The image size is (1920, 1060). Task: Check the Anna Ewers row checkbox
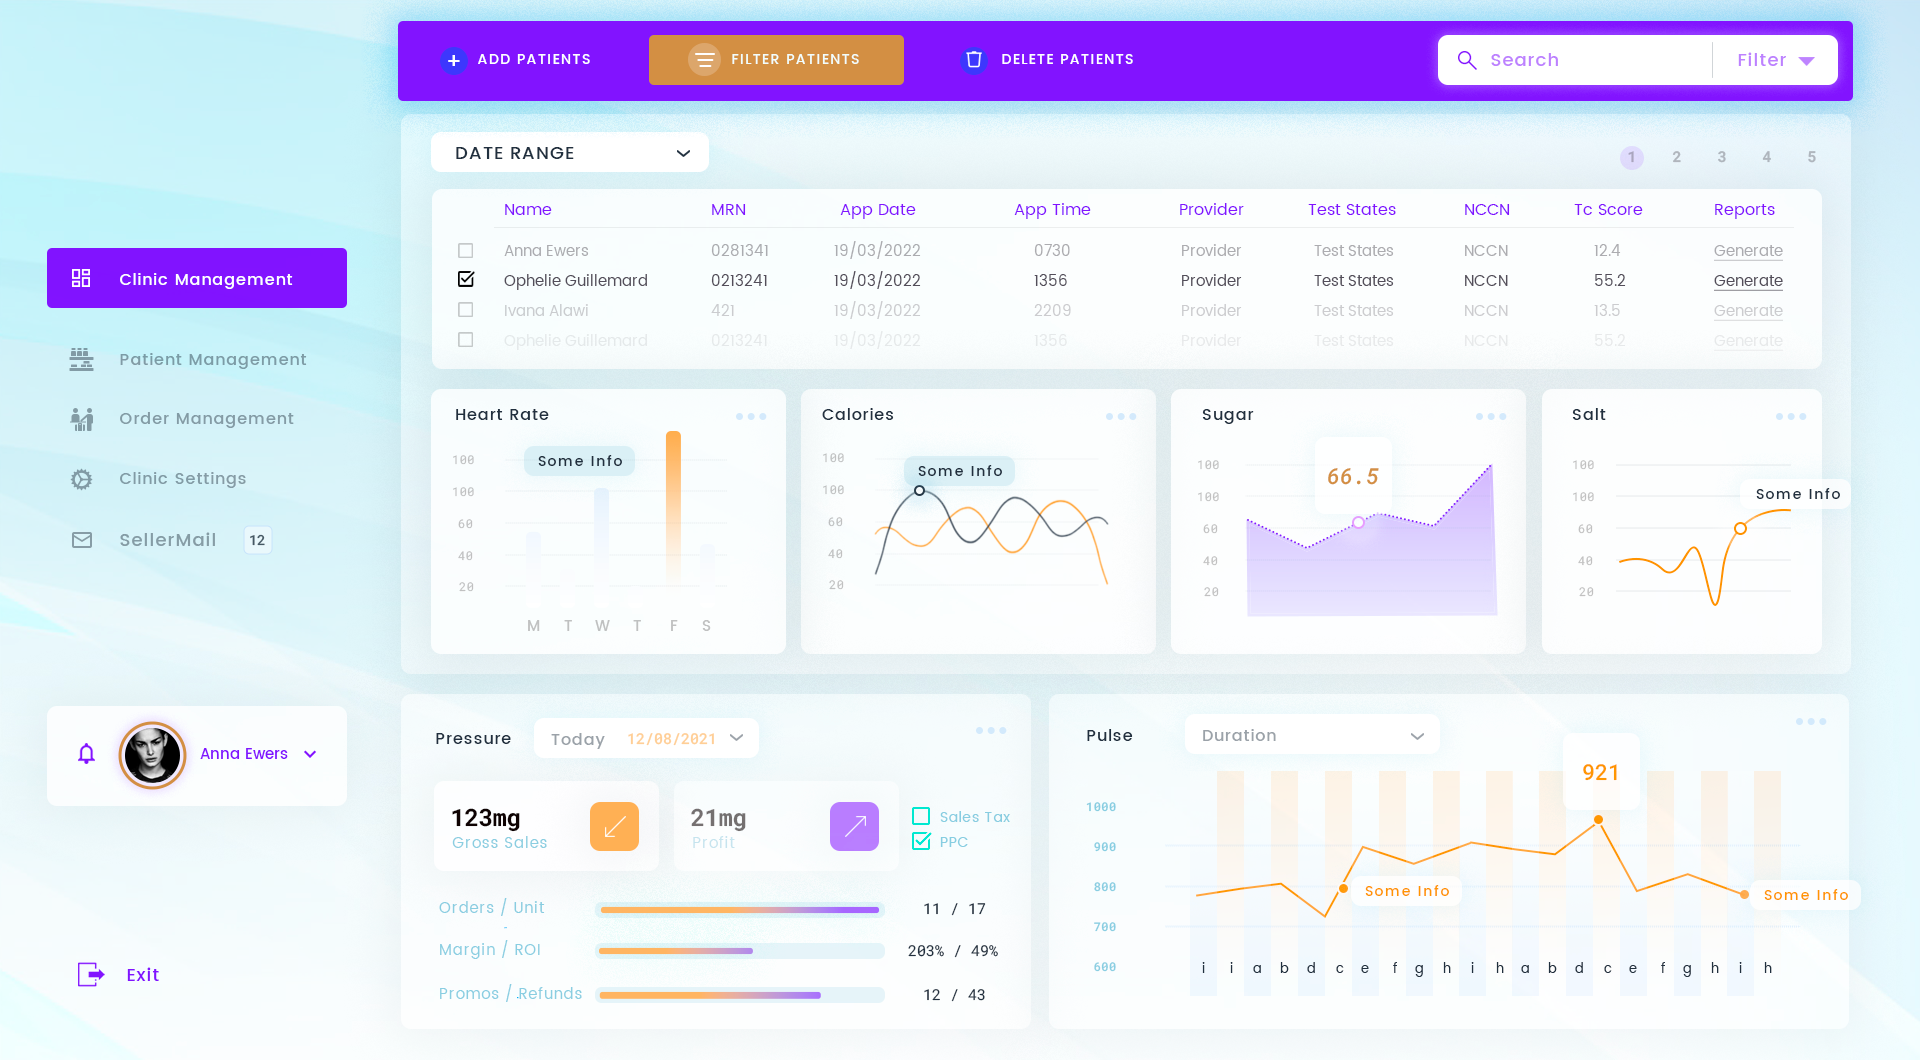pos(466,251)
